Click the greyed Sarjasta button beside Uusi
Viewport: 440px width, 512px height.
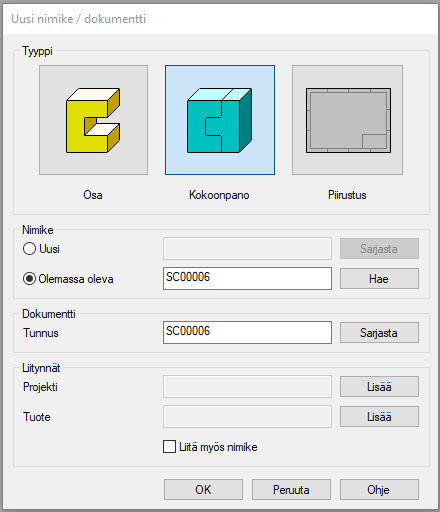pyautogui.click(x=379, y=249)
